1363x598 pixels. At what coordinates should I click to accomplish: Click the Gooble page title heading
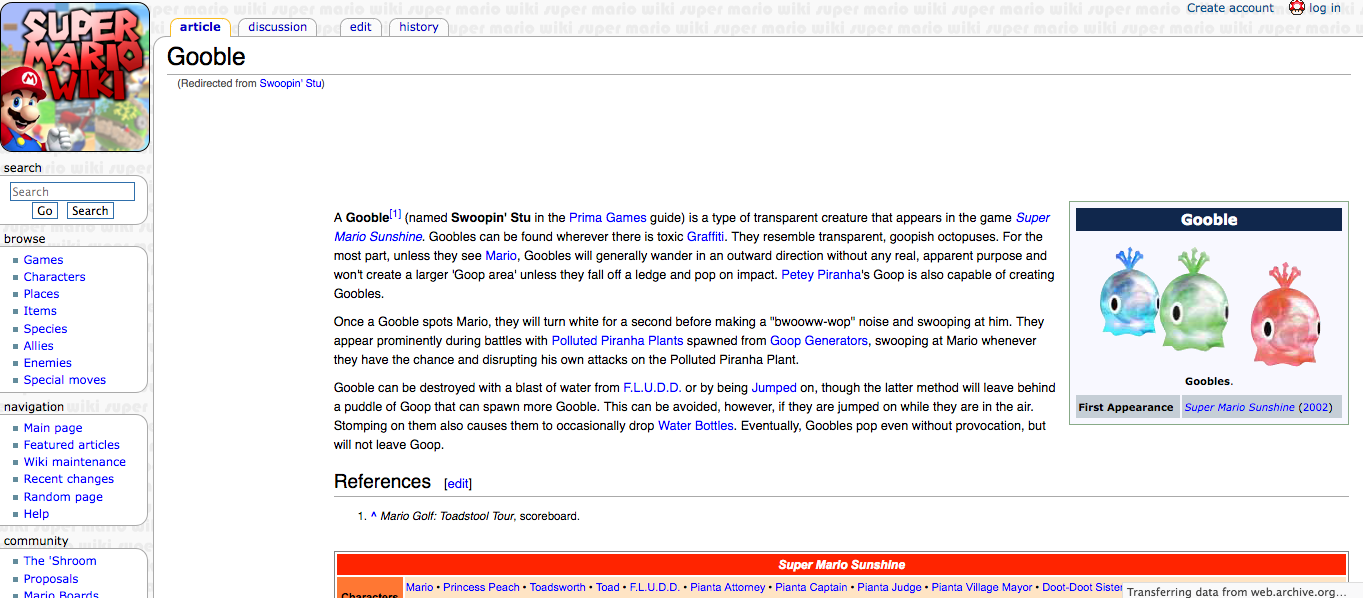pyautogui.click(x=206, y=57)
